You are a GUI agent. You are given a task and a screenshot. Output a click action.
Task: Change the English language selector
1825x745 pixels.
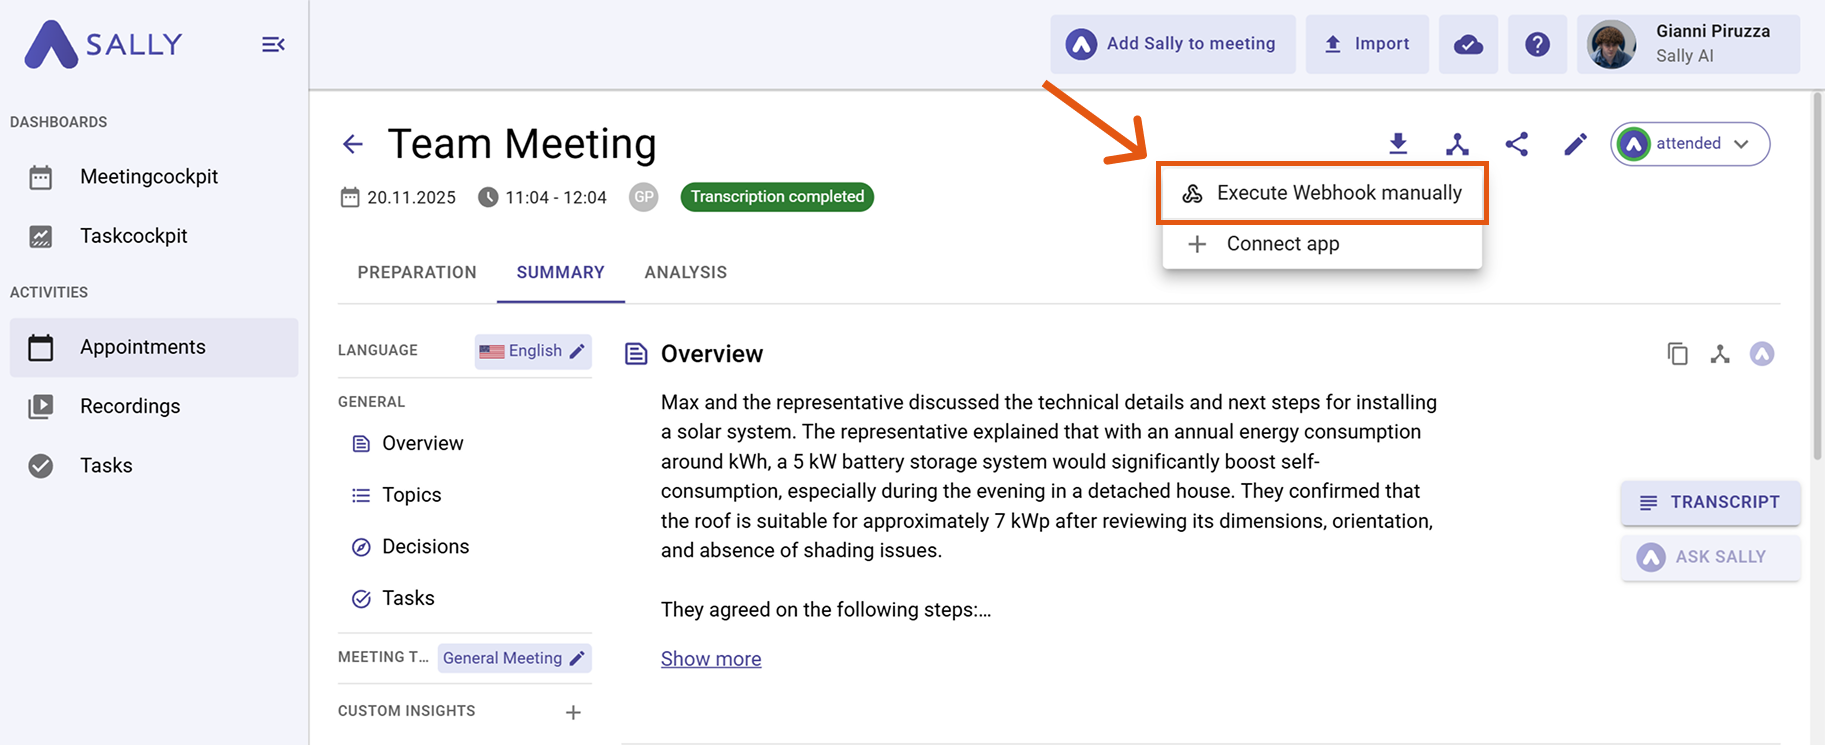pos(533,351)
